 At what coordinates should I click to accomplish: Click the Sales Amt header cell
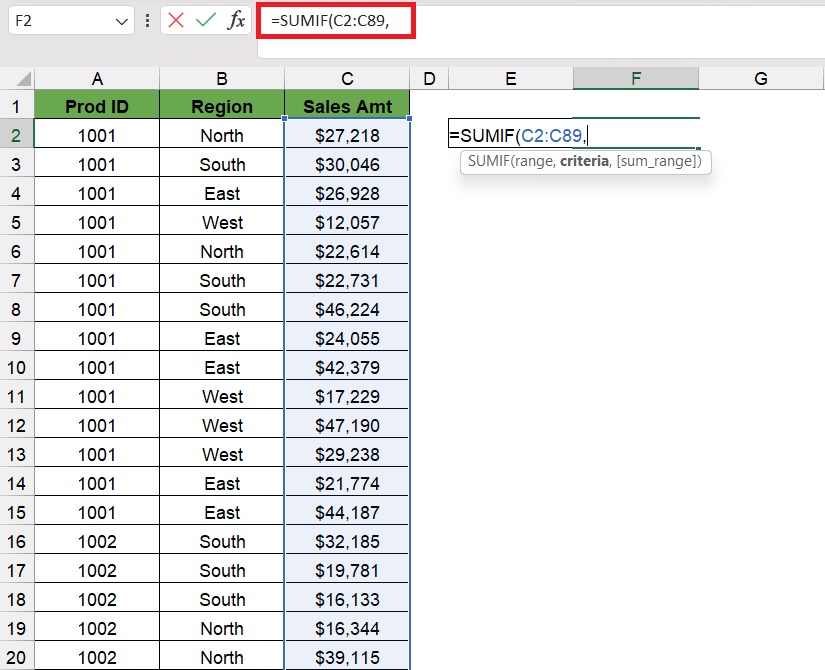point(347,106)
